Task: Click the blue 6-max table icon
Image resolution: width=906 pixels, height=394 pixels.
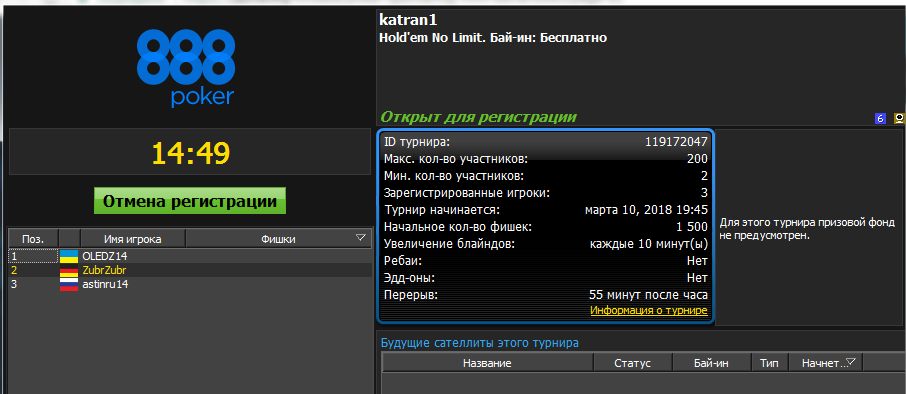Action: (881, 119)
